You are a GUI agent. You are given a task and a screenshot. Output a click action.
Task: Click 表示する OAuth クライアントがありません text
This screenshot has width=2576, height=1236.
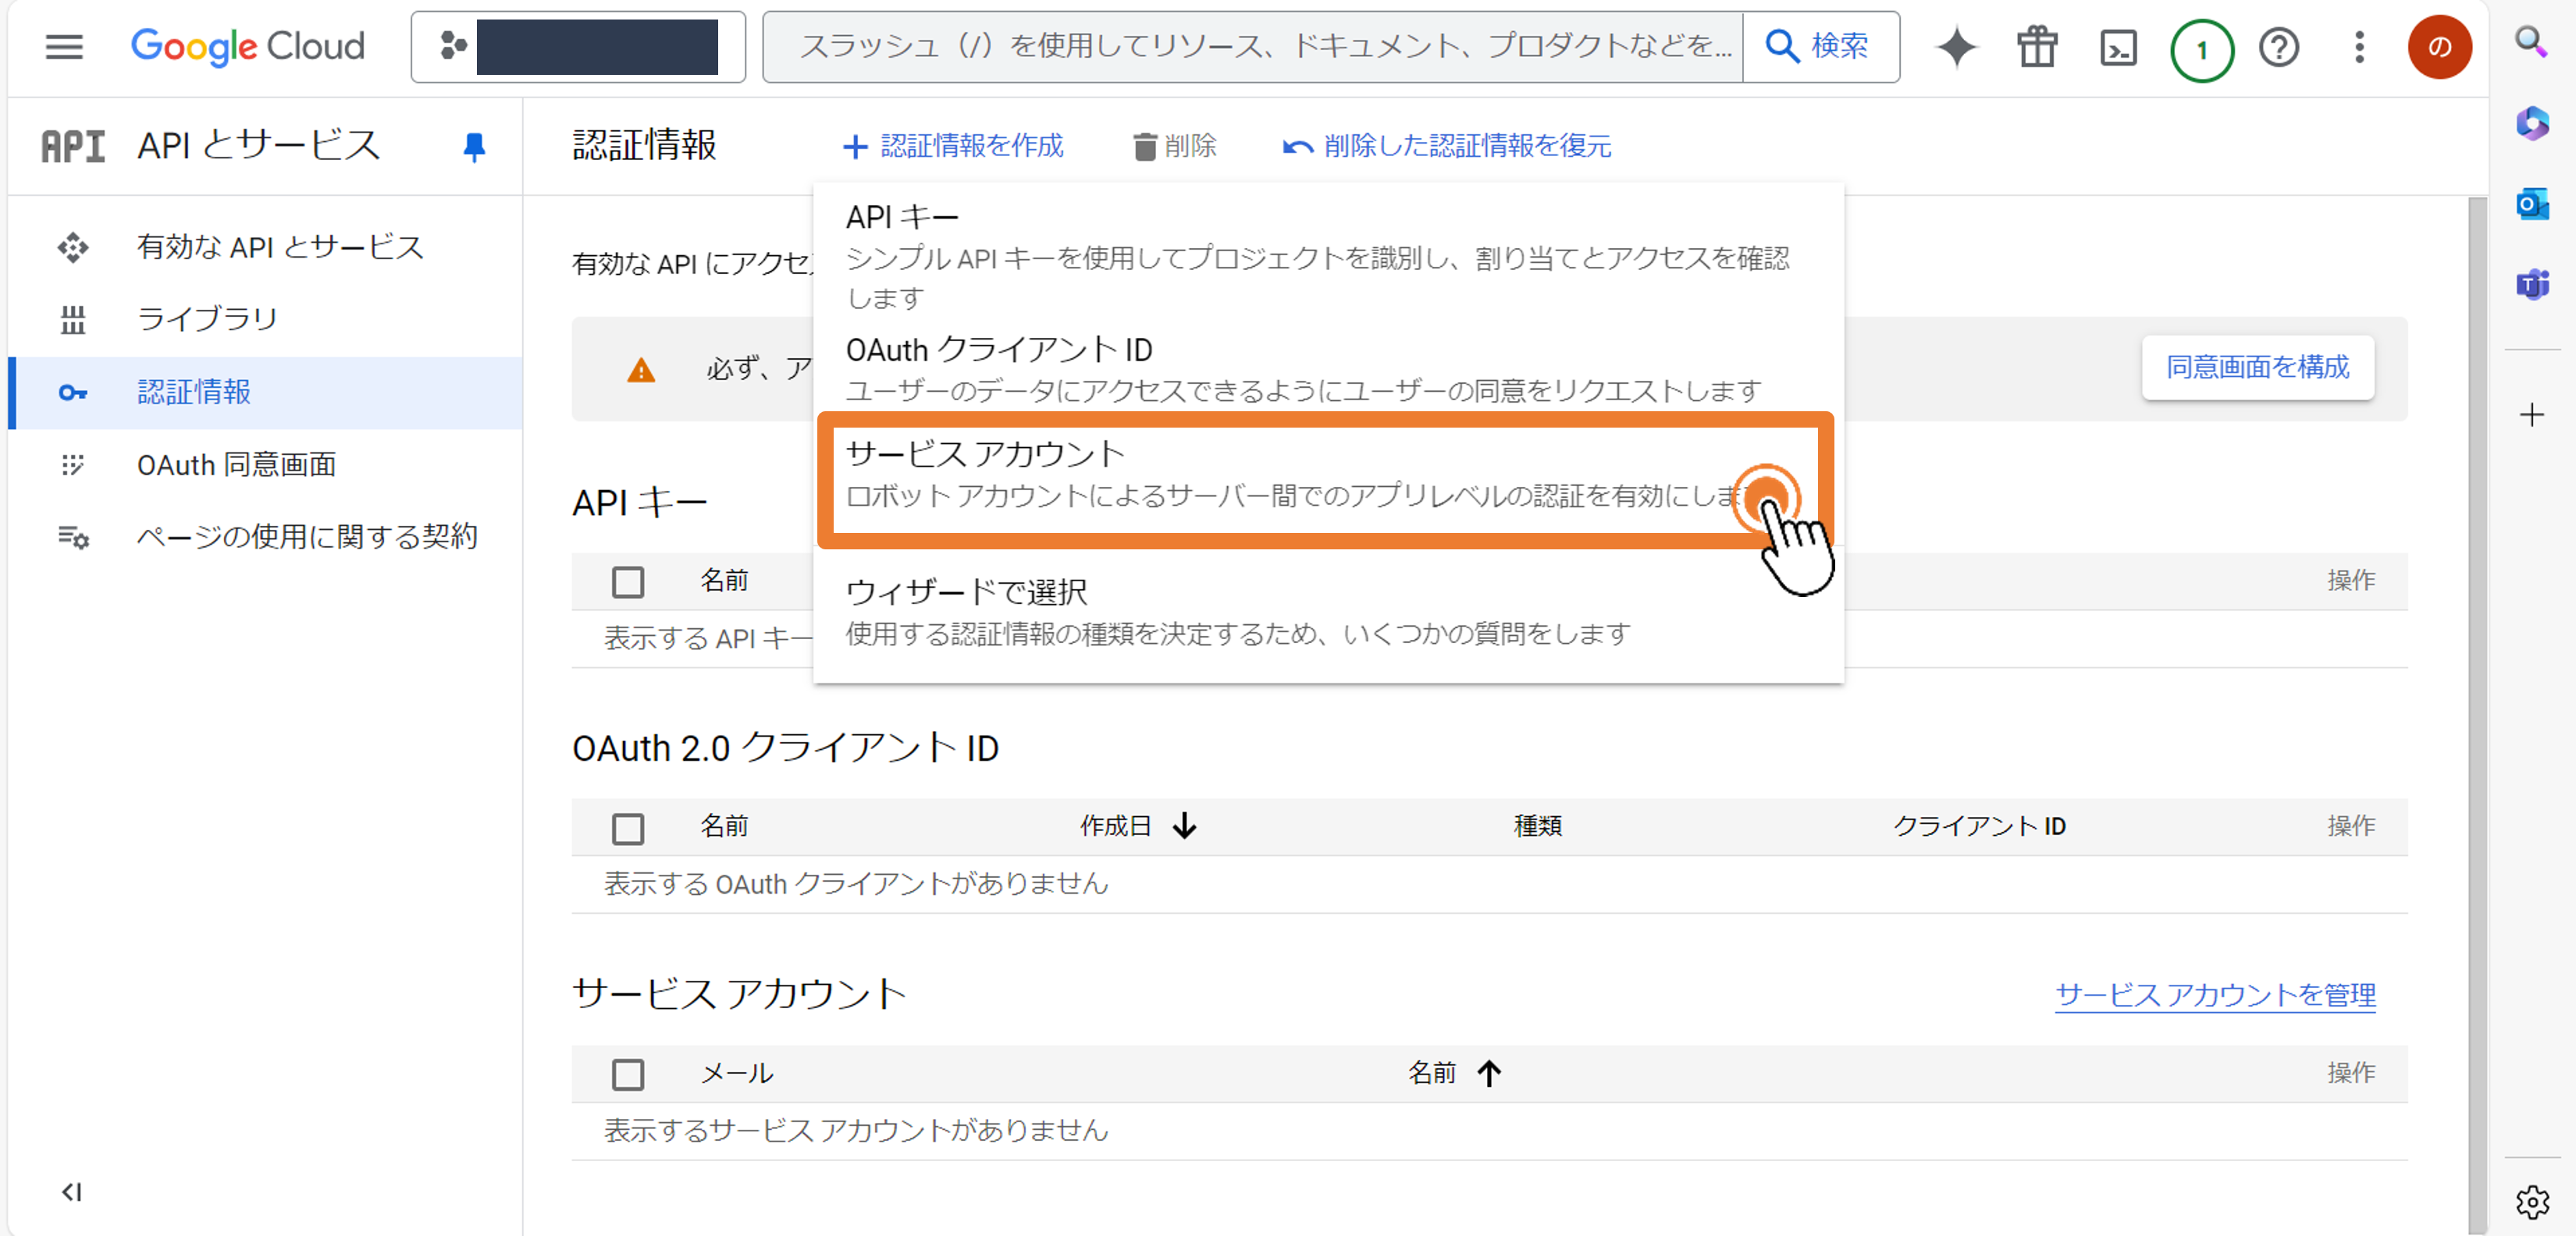point(856,883)
